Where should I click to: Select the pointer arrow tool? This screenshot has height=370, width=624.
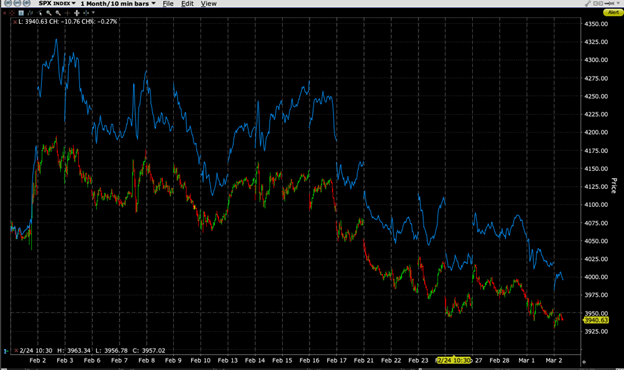click(40, 13)
